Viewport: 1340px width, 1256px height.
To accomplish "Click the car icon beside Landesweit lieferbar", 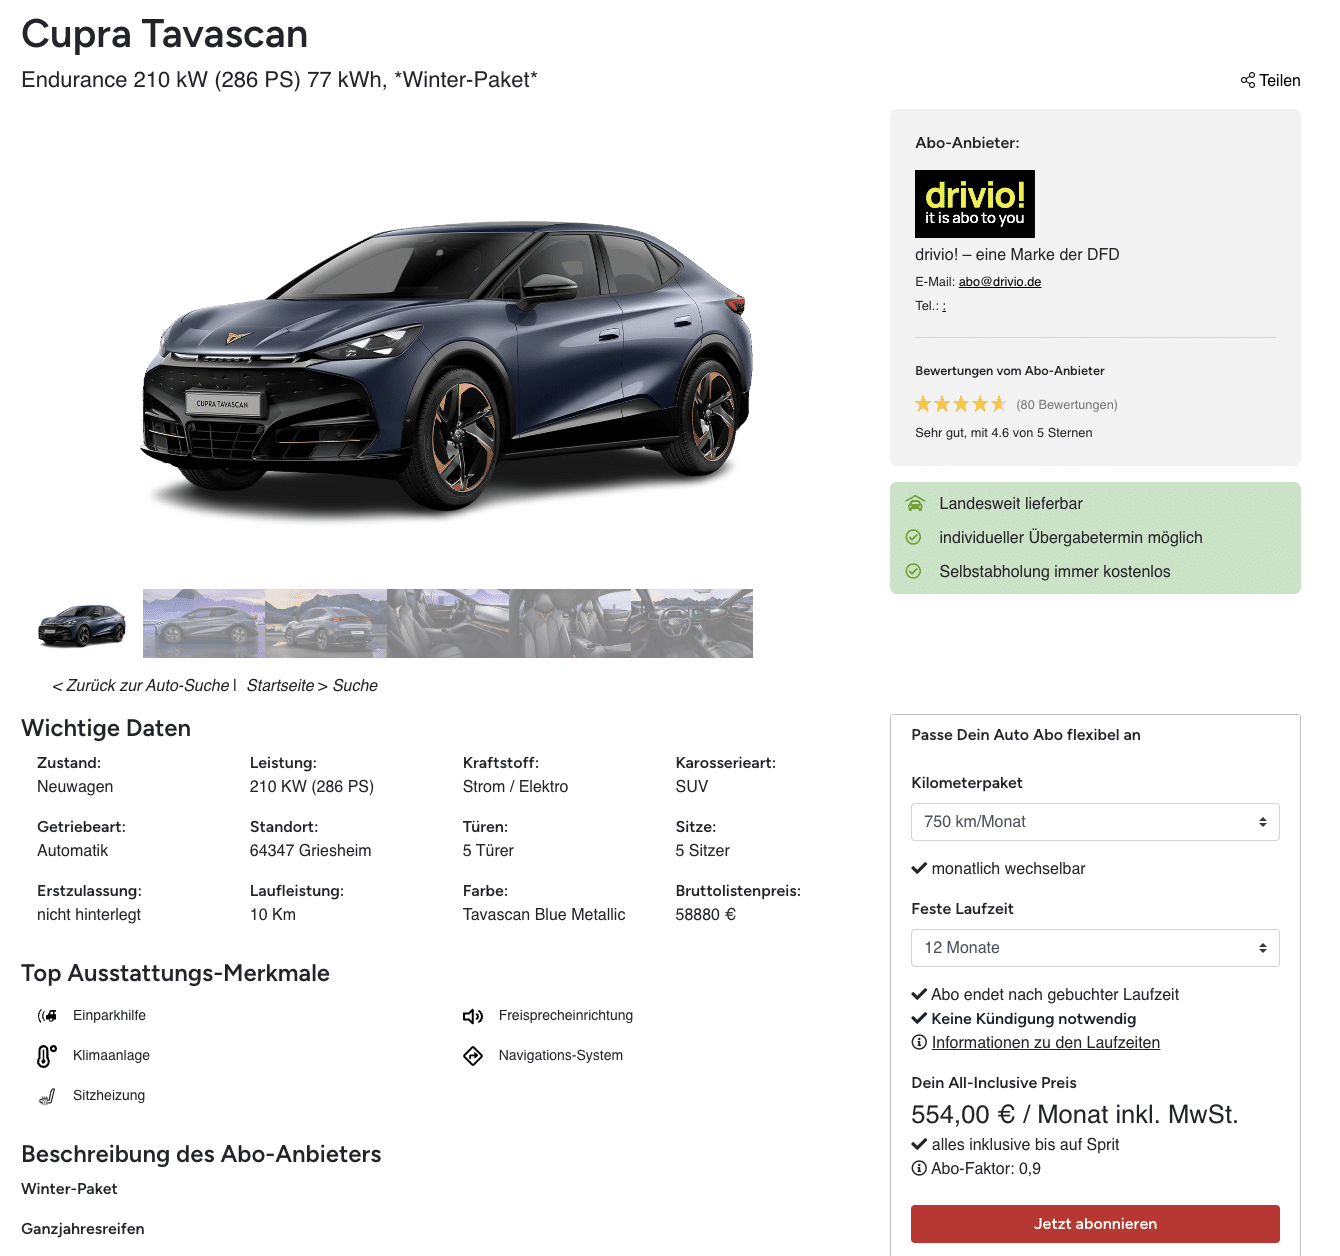I will 914,503.
